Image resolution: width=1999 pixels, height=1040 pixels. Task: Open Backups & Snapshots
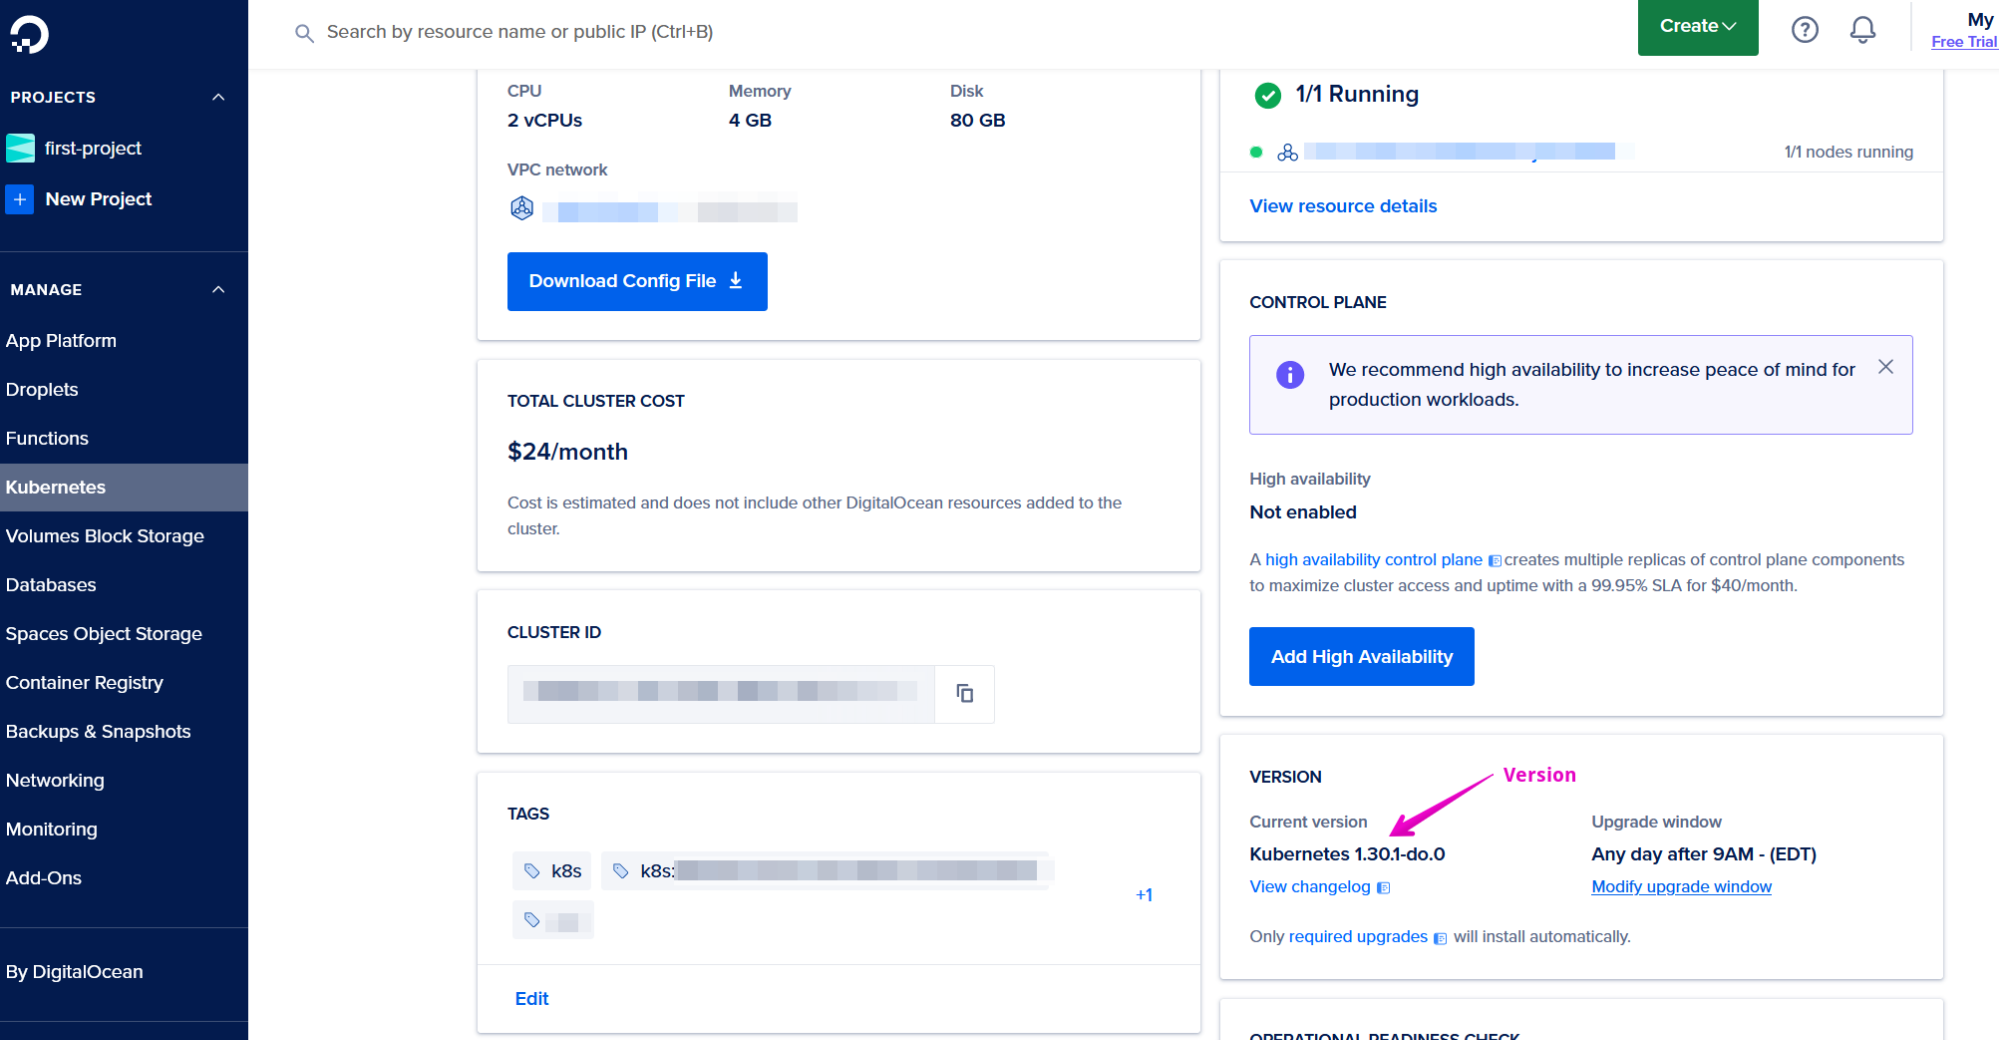pos(98,732)
